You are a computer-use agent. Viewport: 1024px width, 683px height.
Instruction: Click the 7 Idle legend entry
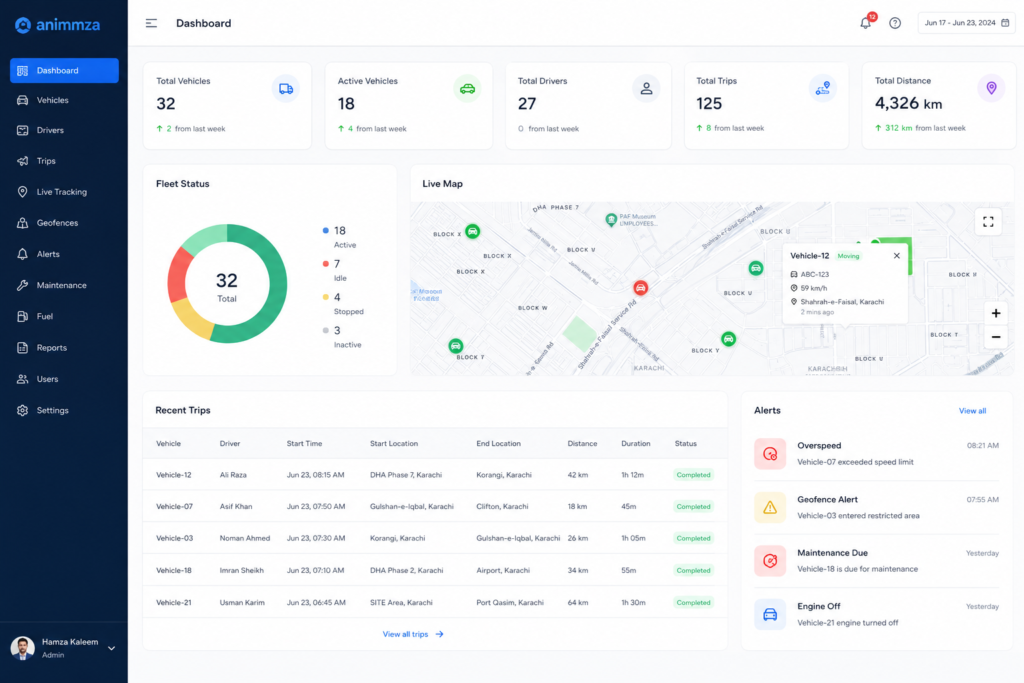pyautogui.click(x=335, y=270)
